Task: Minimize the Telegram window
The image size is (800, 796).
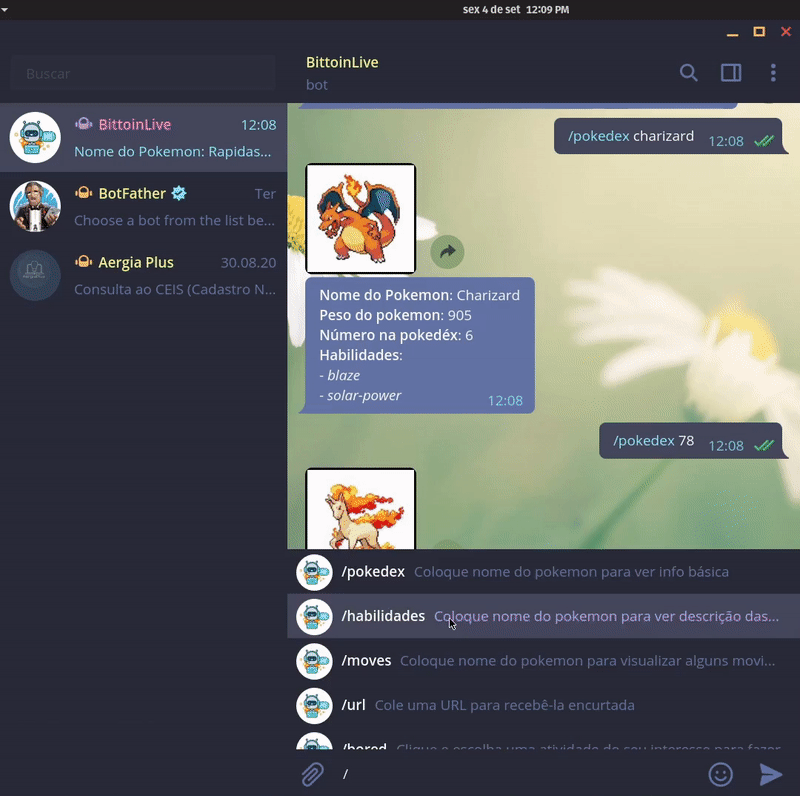Action: click(x=732, y=34)
